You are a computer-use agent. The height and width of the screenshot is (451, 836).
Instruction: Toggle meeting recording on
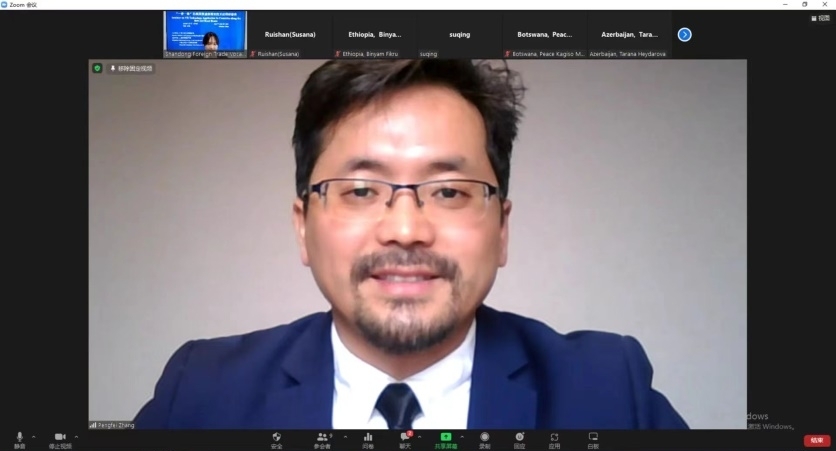click(484, 438)
